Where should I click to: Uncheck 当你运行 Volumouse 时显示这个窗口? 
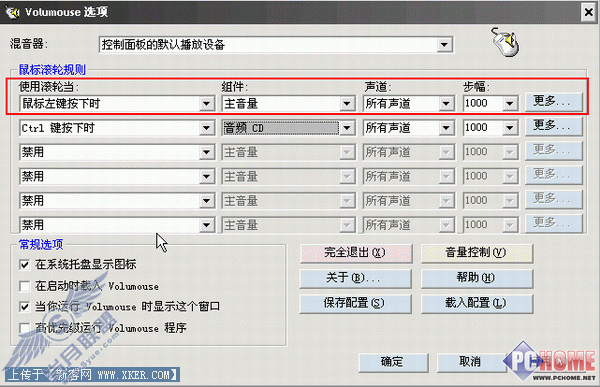pos(24,307)
